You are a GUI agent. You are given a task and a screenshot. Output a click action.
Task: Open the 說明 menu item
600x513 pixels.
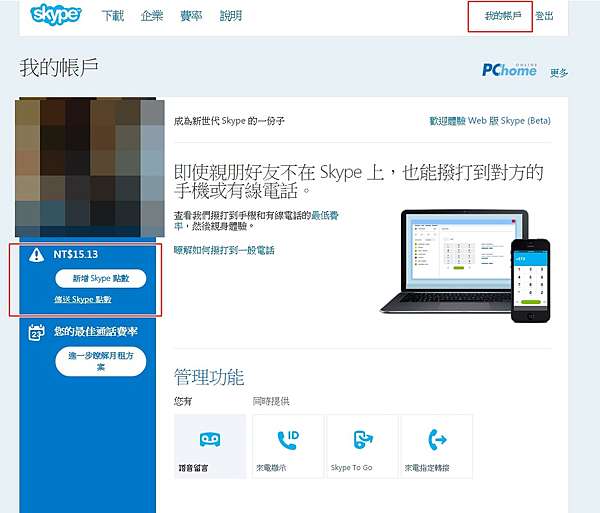point(231,16)
